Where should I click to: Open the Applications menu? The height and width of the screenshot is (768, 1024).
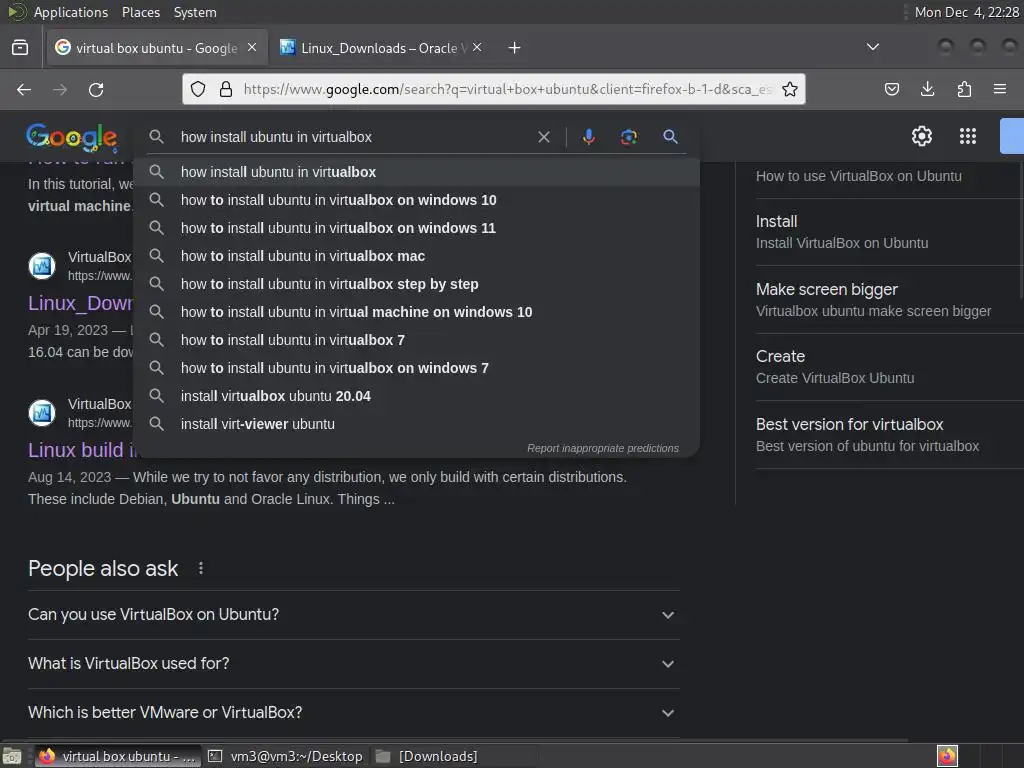[x=71, y=12]
